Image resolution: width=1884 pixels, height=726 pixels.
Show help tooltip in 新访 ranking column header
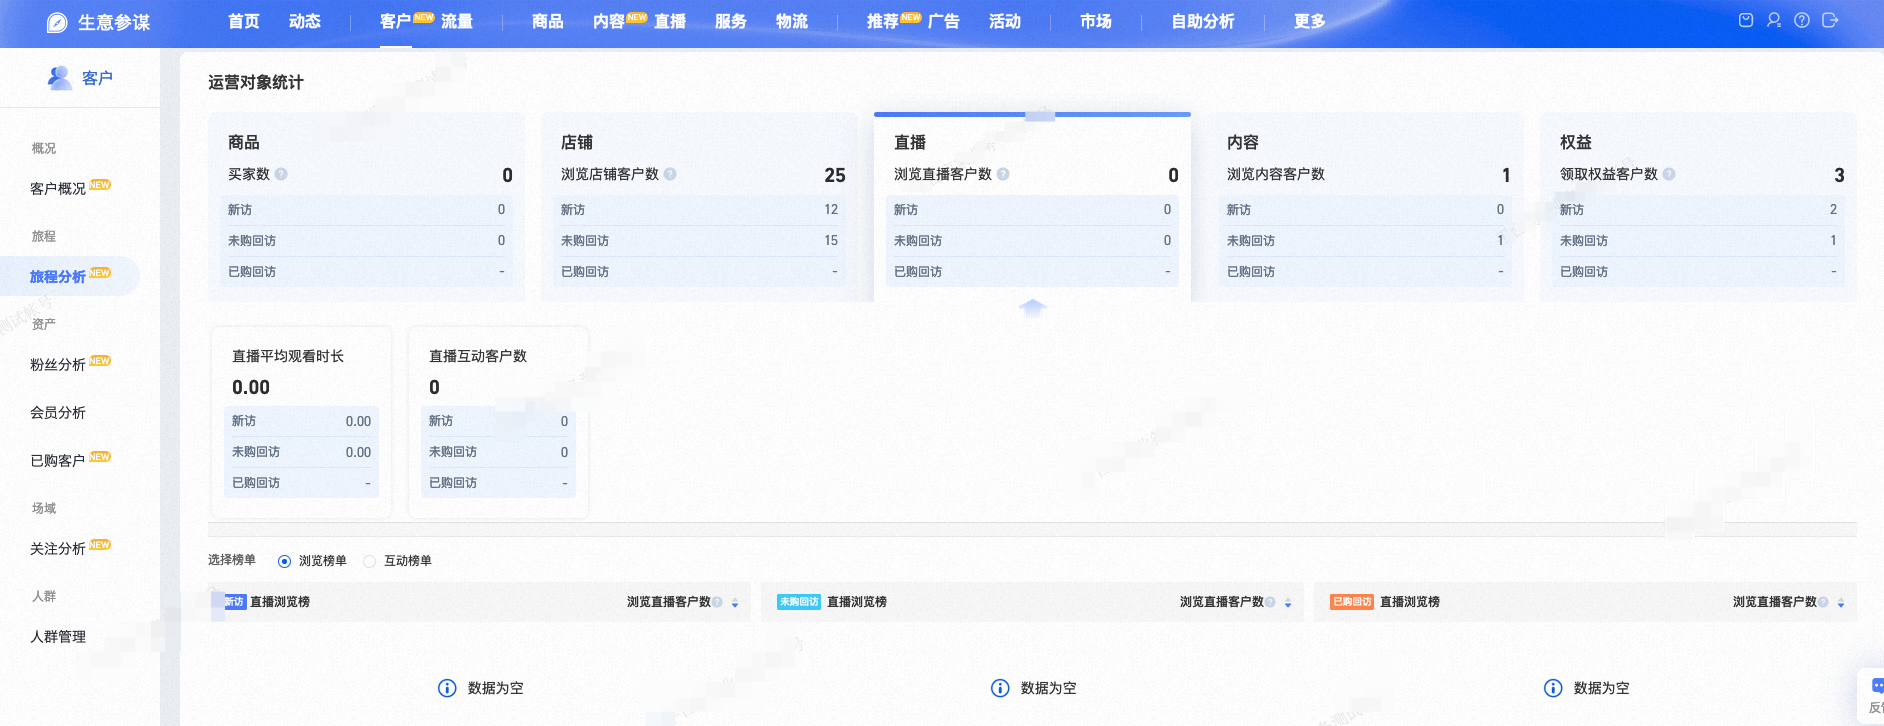(x=717, y=602)
